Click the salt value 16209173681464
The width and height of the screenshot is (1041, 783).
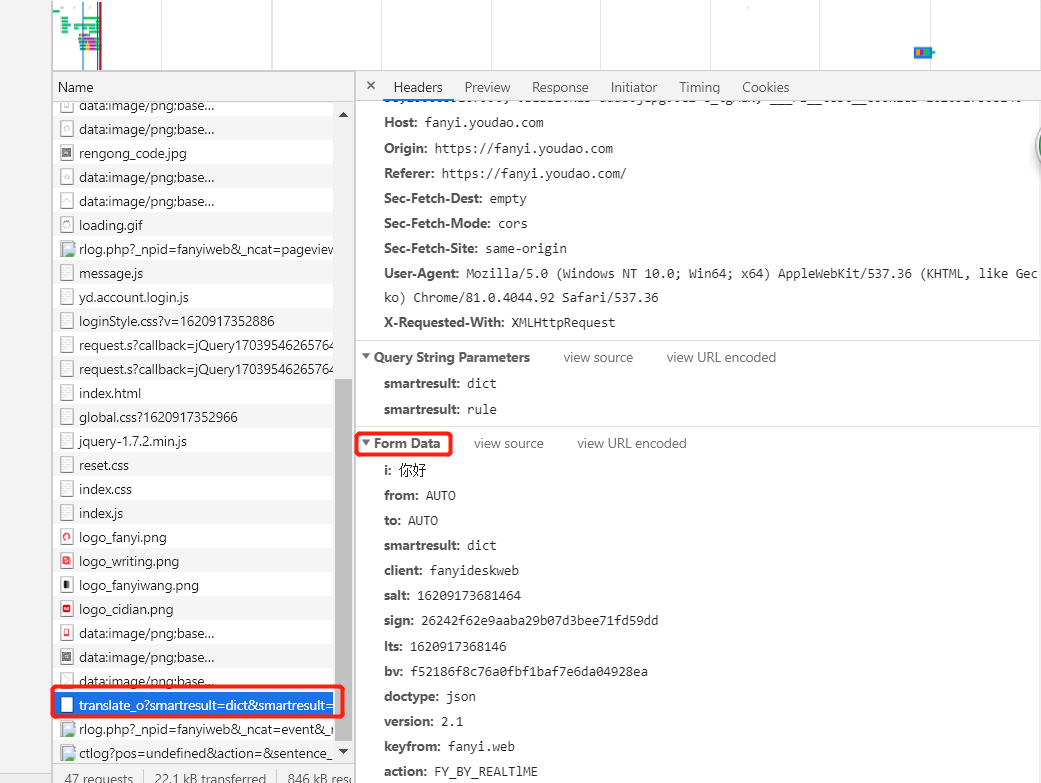469,595
